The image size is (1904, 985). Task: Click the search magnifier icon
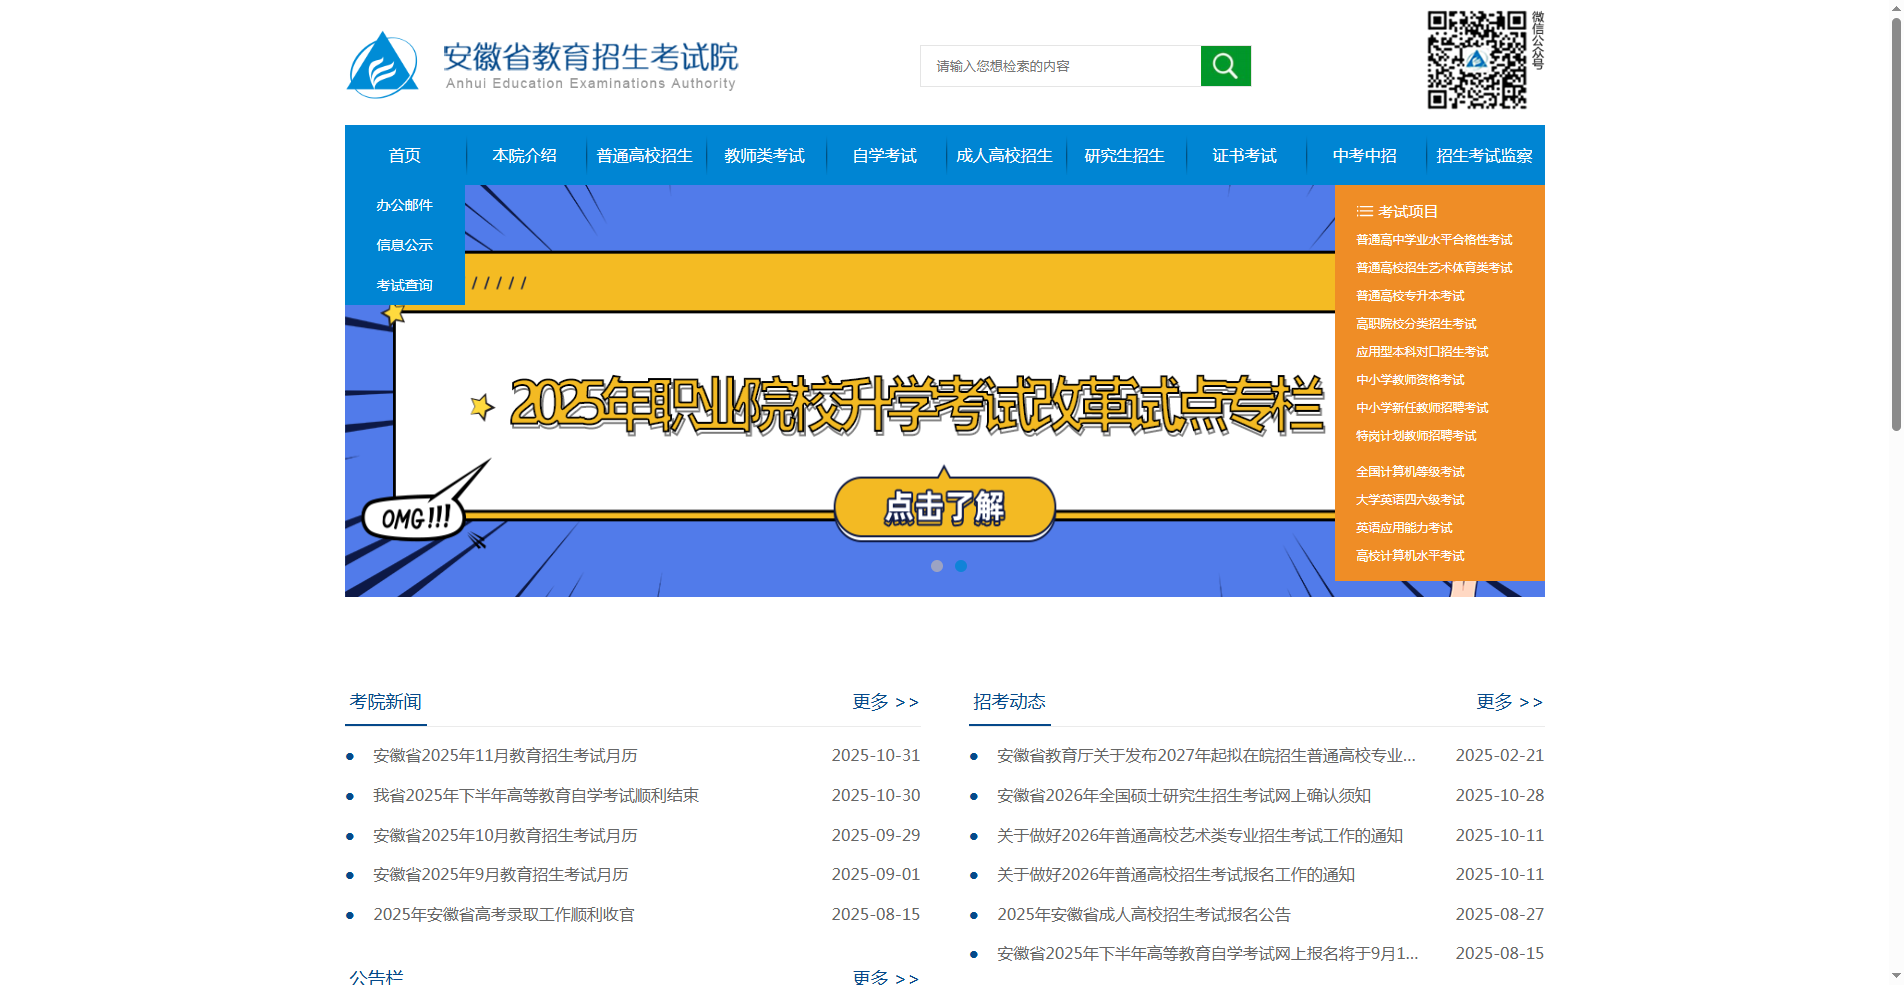click(x=1224, y=65)
